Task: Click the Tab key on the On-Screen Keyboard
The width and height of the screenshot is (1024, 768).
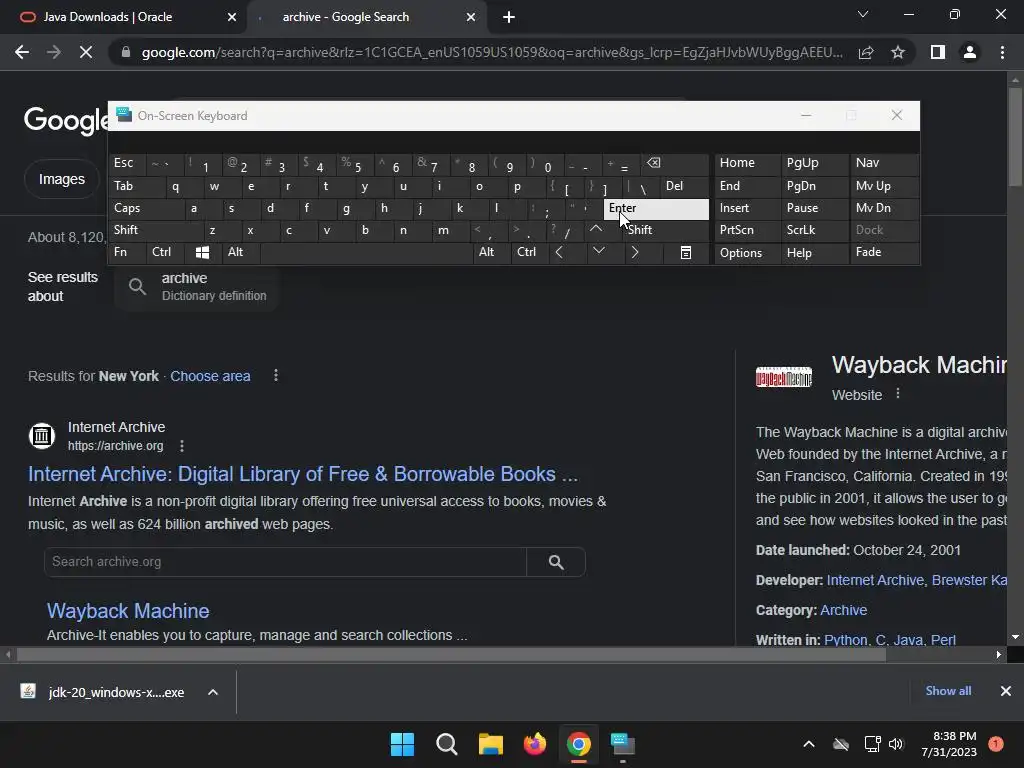Action: pyautogui.click(x=137, y=186)
